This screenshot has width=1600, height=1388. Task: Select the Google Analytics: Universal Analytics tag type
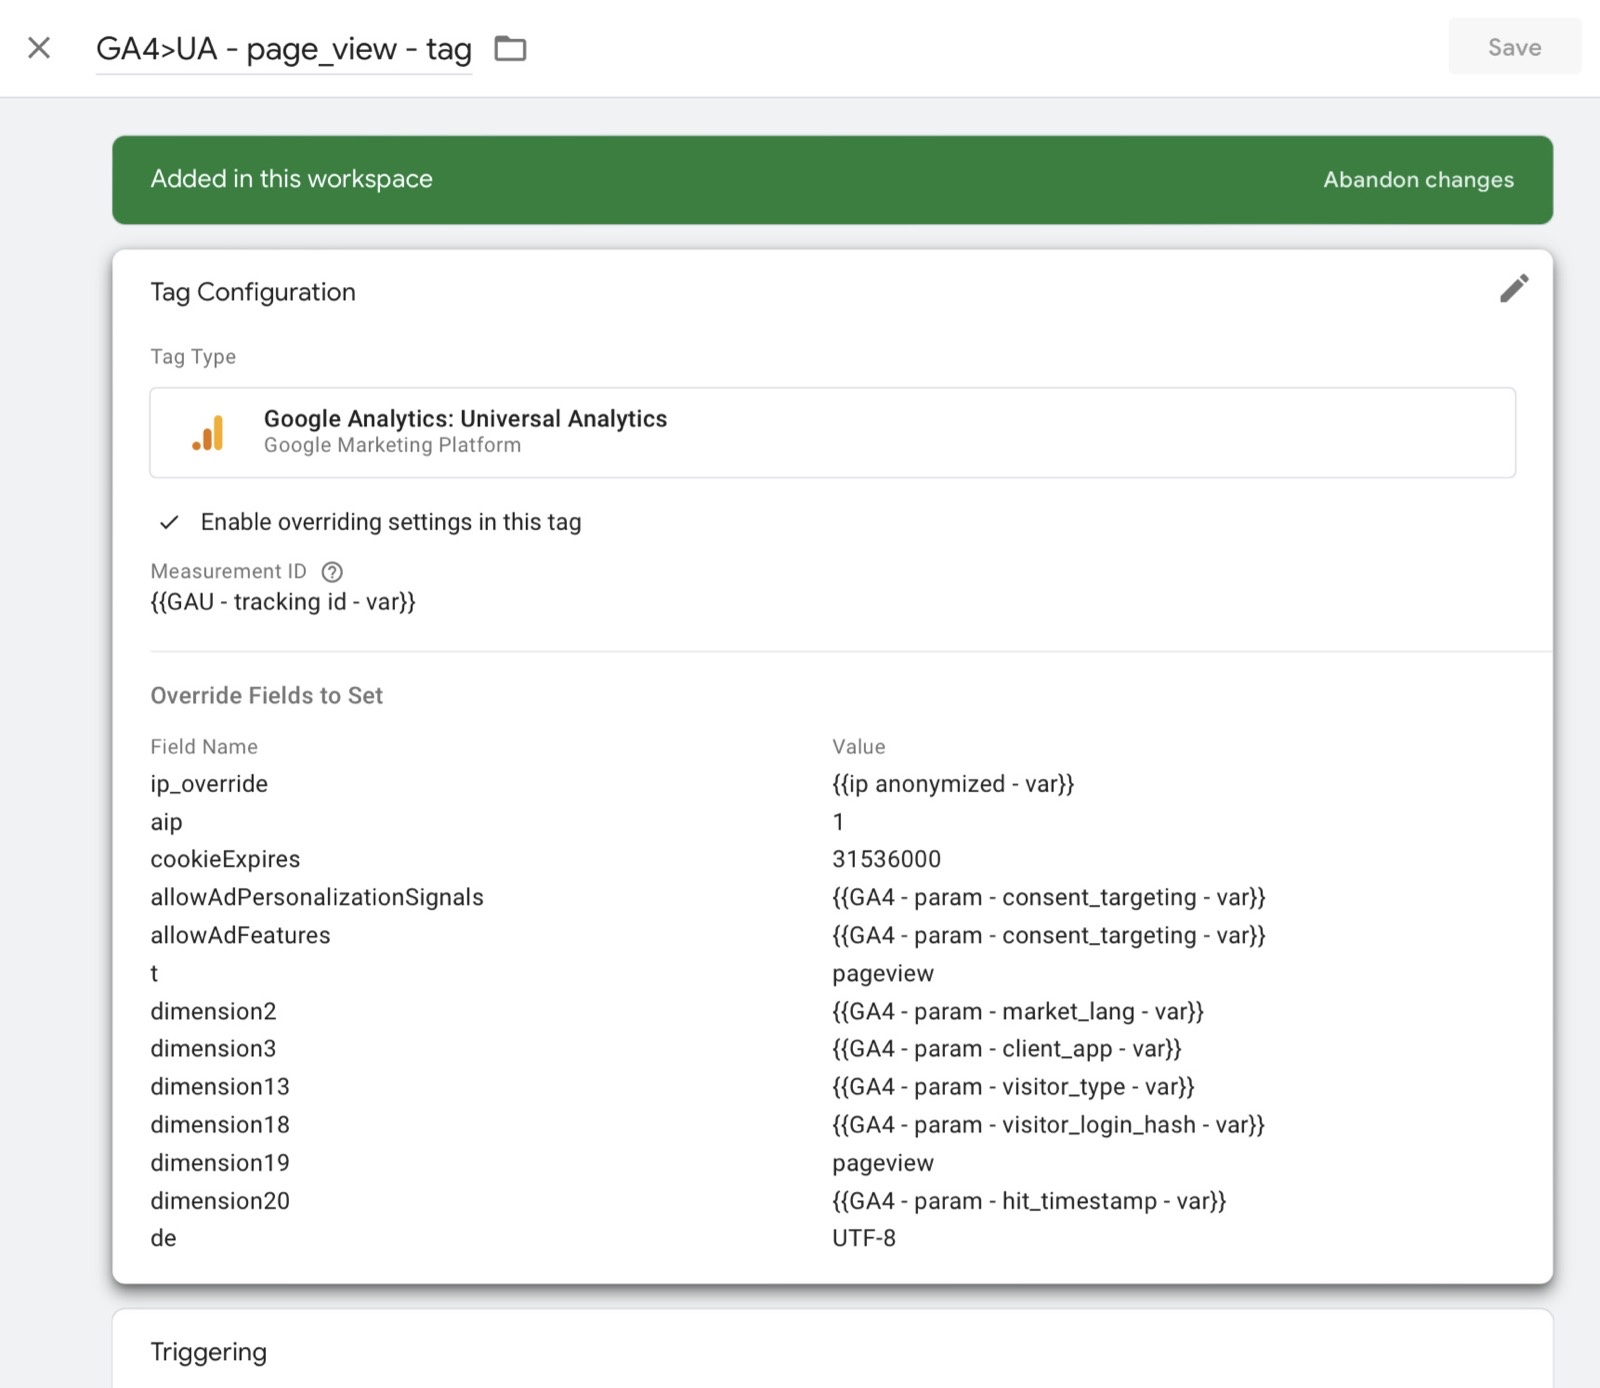pyautogui.click(x=464, y=419)
